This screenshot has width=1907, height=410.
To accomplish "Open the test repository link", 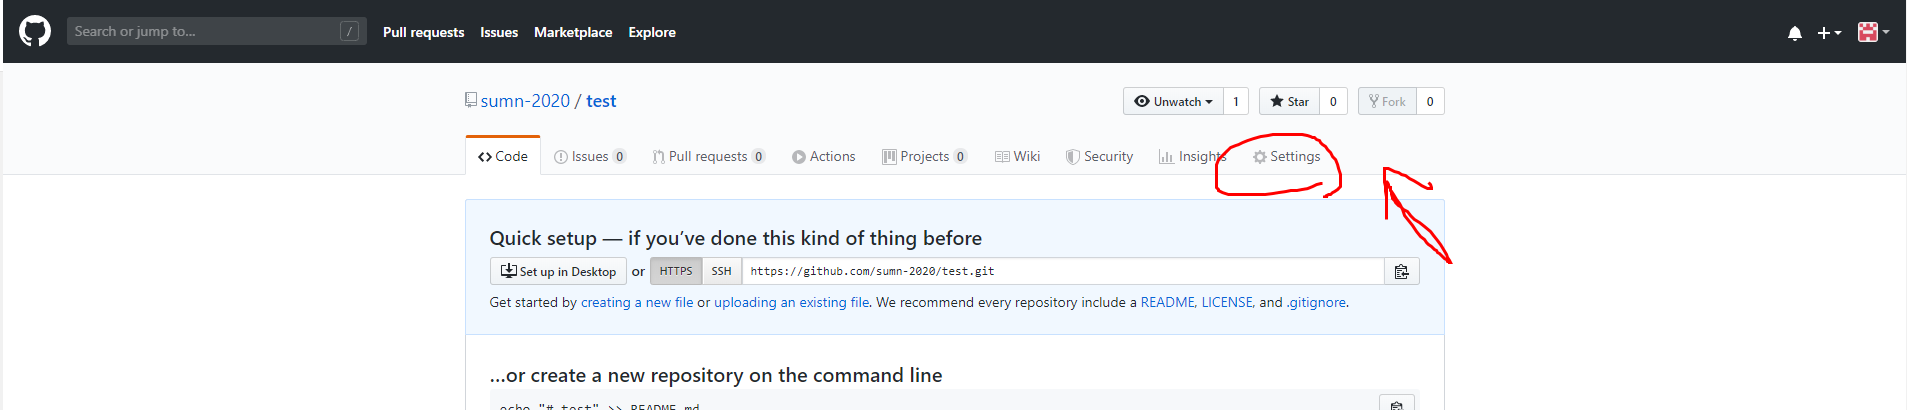I will click(x=601, y=101).
